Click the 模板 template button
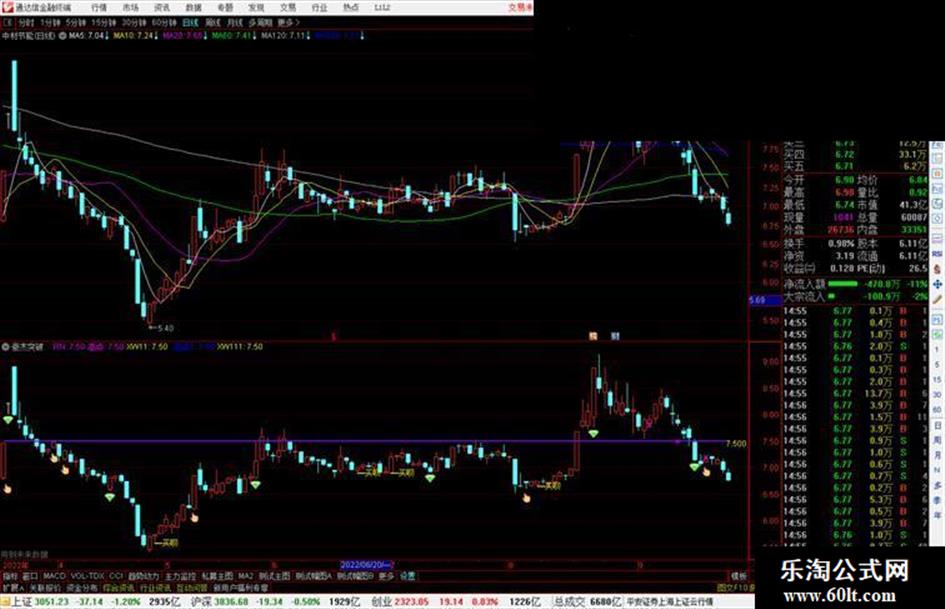The height and width of the screenshot is (609, 945). click(x=739, y=576)
